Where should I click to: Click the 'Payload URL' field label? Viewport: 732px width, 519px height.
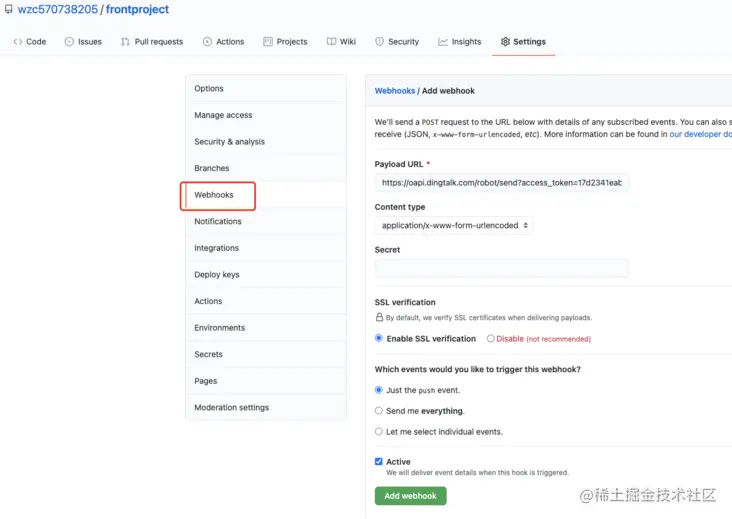[399, 164]
